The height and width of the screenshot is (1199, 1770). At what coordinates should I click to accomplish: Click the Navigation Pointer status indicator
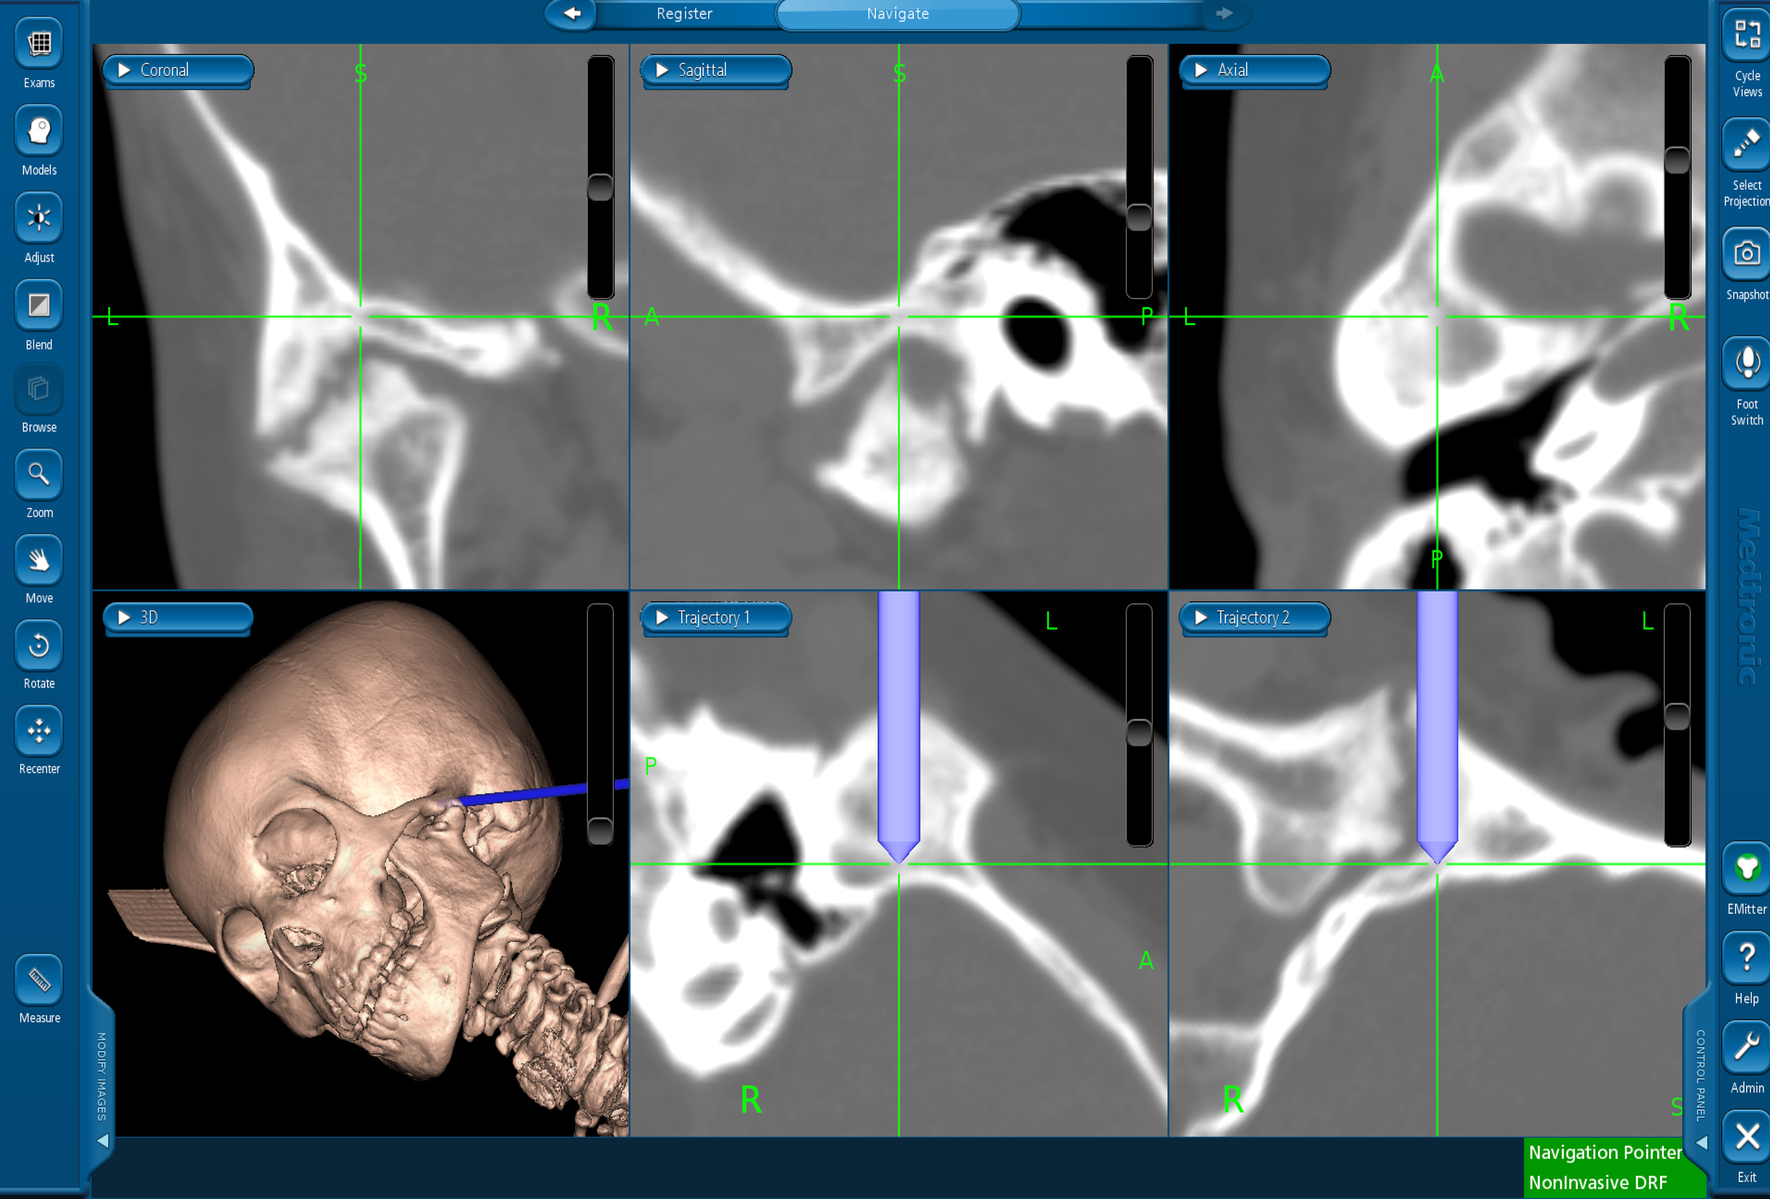point(1605,1152)
